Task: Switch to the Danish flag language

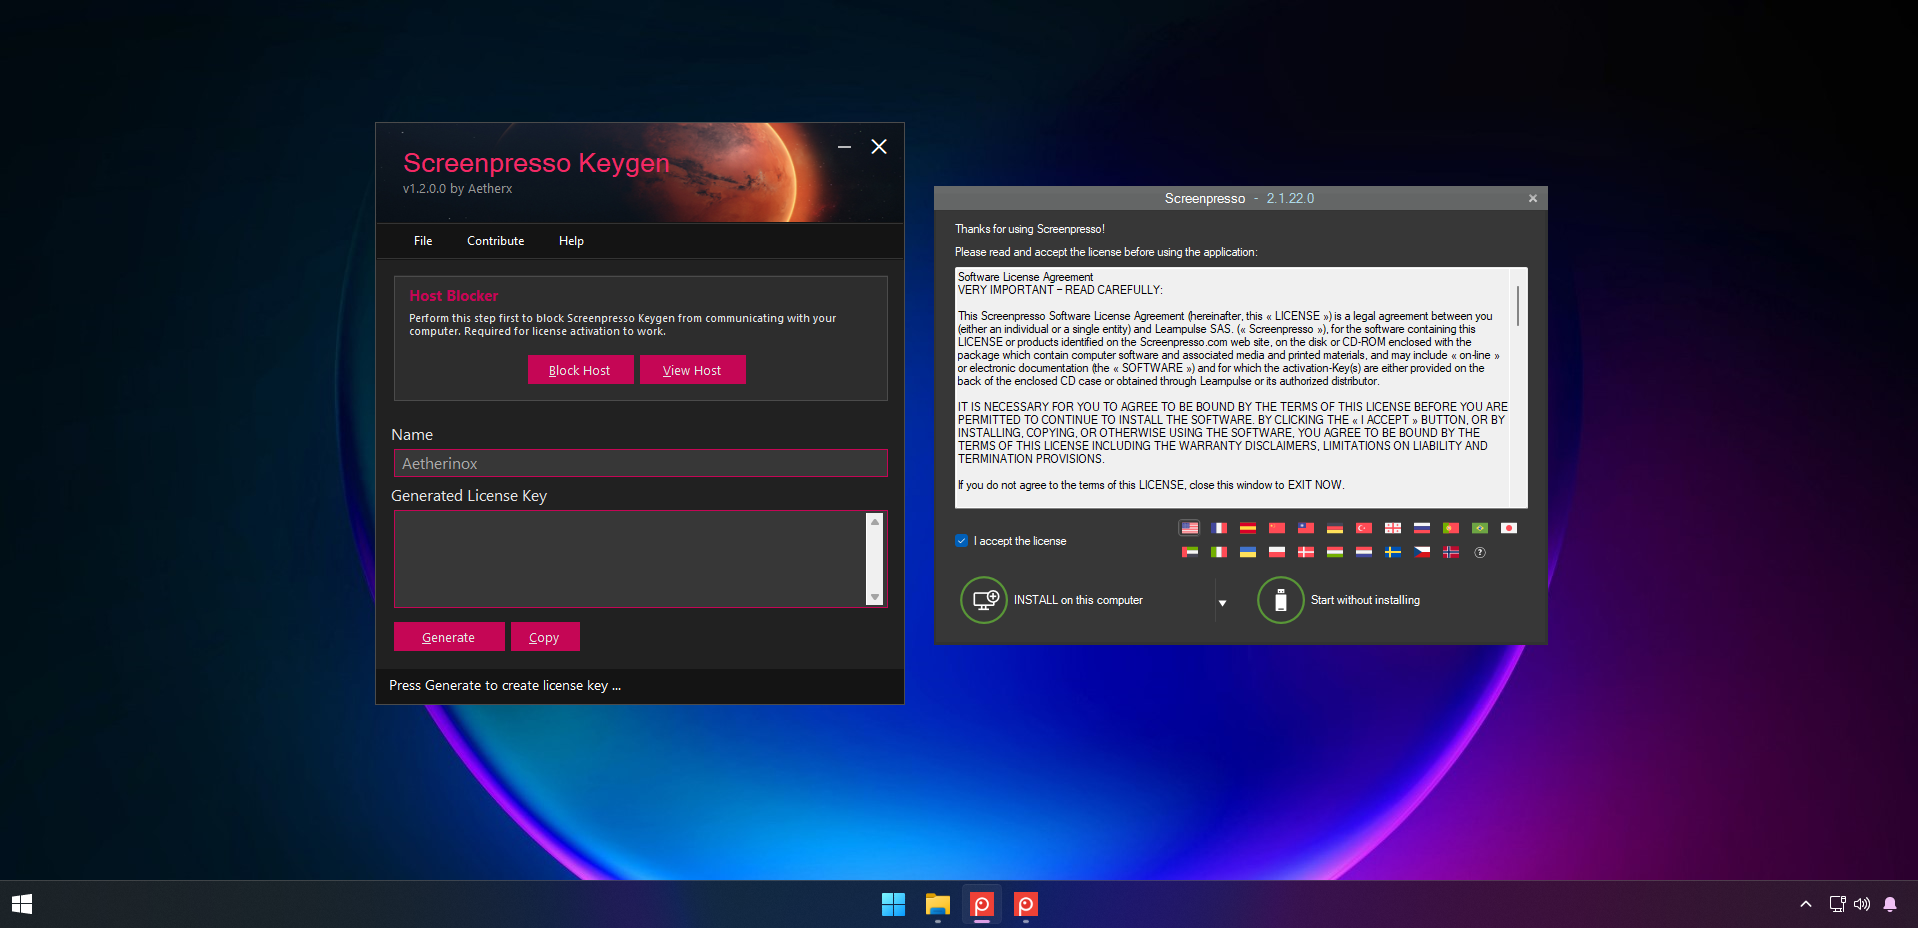Action: [x=1305, y=552]
